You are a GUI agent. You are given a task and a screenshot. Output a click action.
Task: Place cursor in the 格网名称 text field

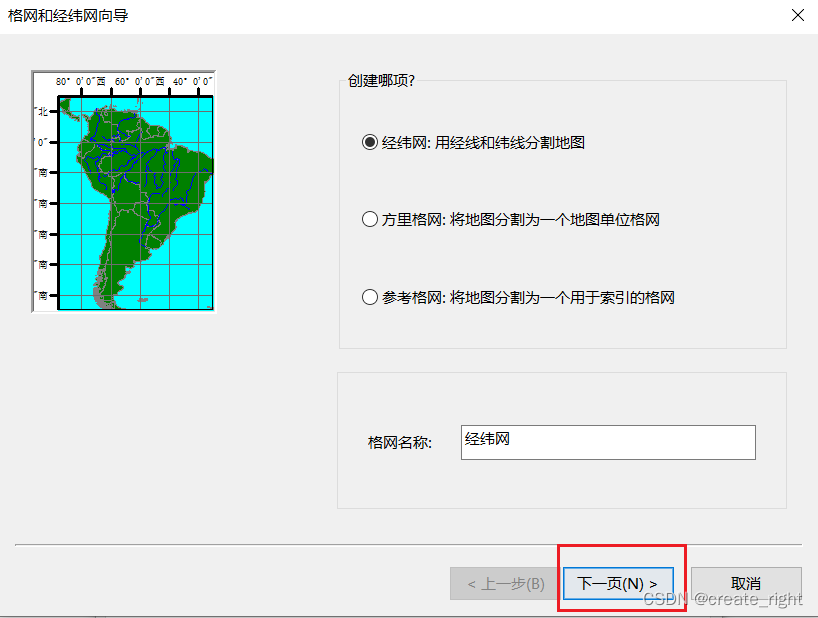pos(608,442)
